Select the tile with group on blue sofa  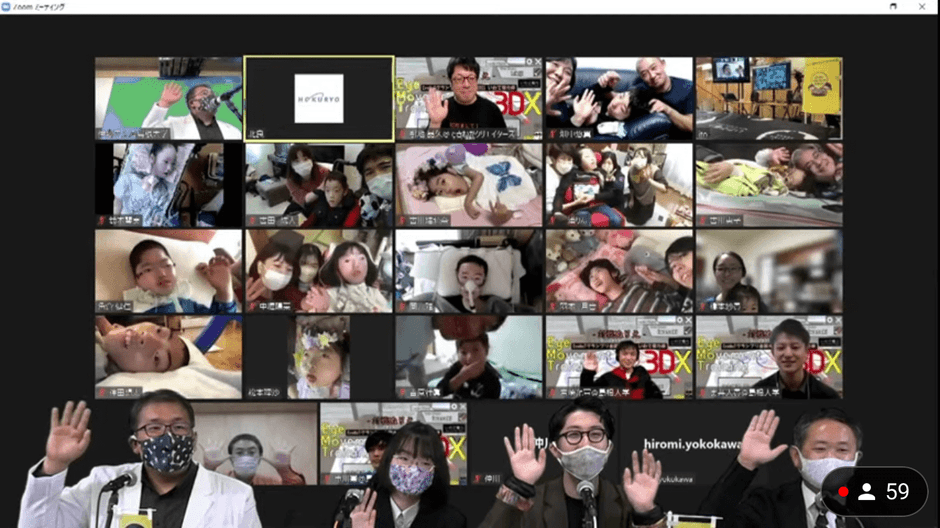(619, 98)
